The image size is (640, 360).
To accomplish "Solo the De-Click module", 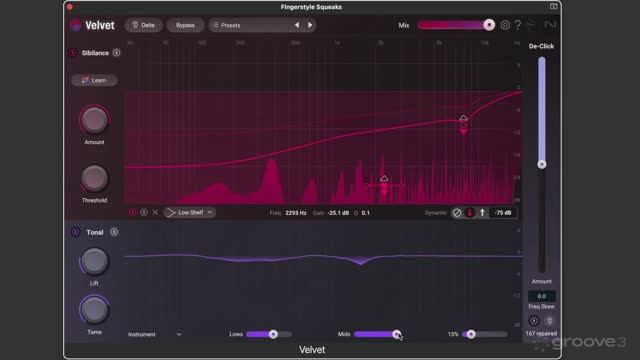I will [549, 321].
